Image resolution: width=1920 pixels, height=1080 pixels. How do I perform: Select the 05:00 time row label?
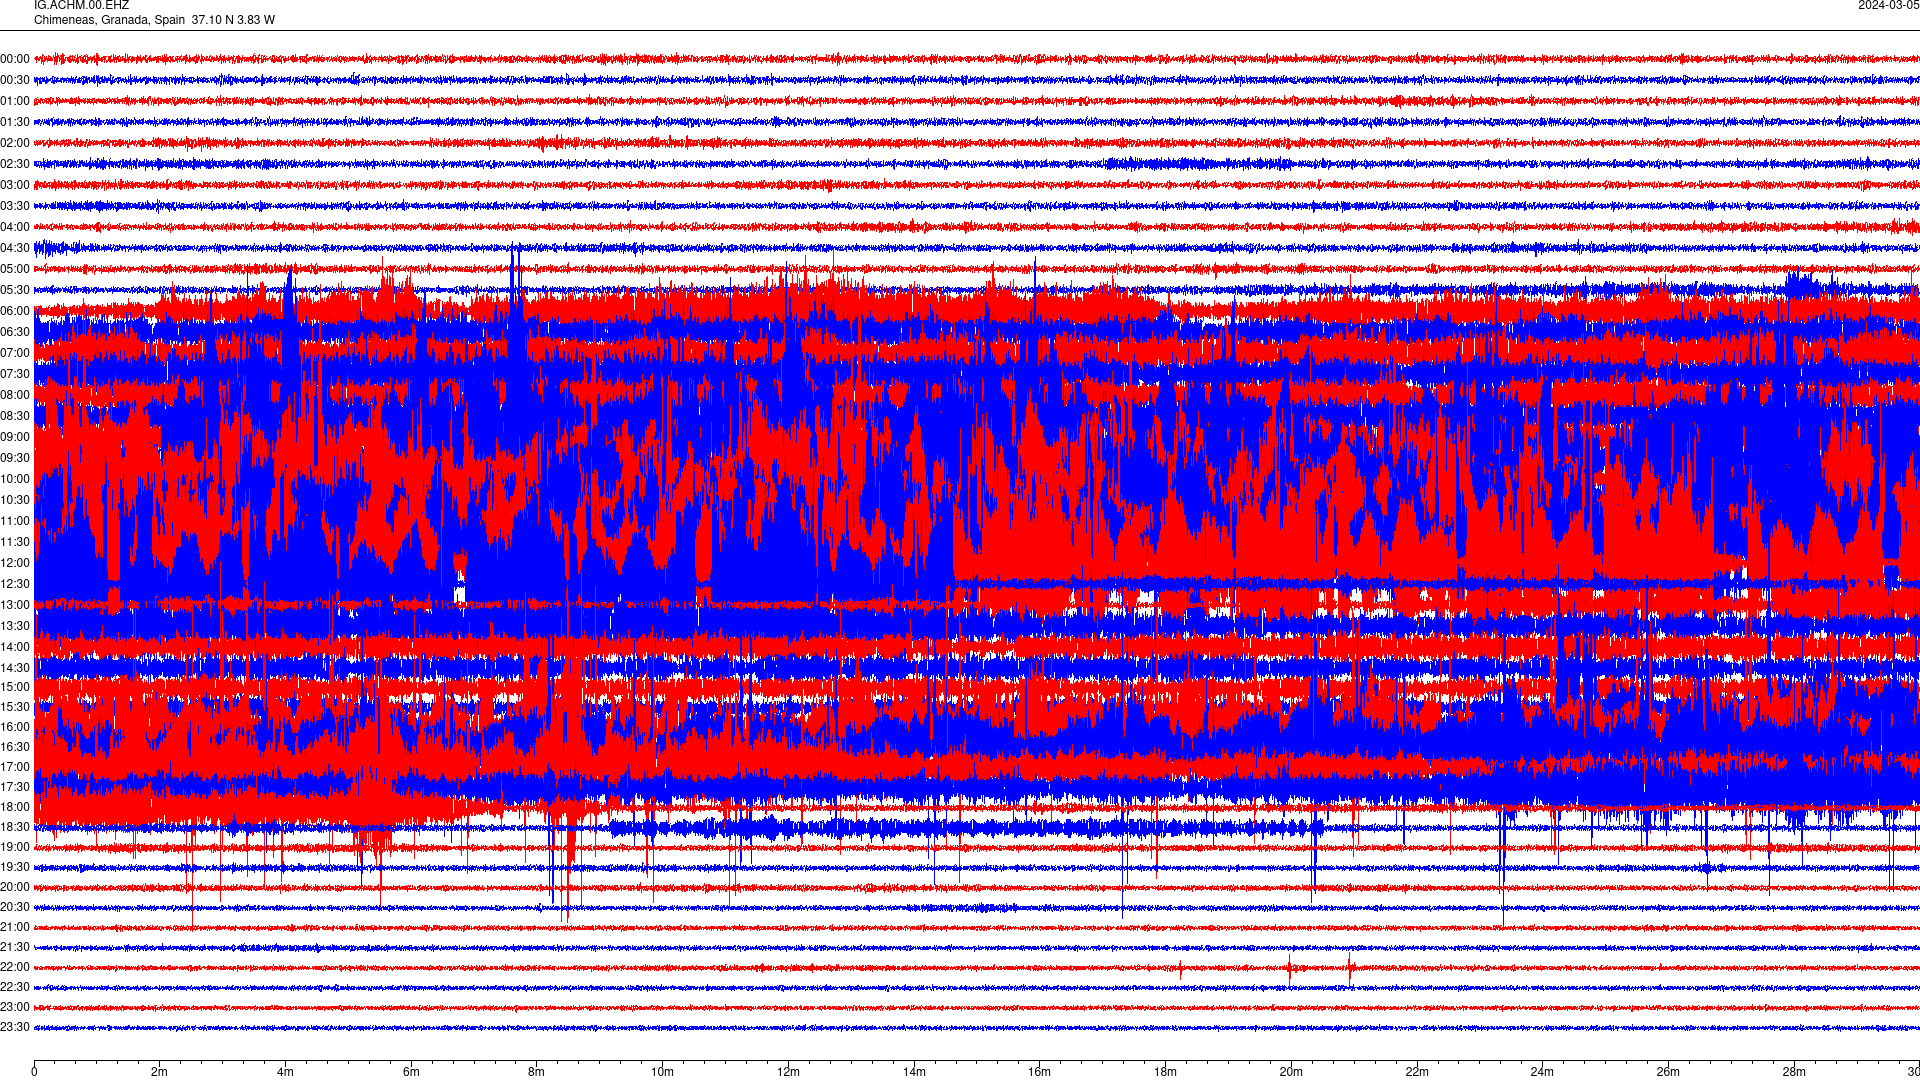[15, 269]
